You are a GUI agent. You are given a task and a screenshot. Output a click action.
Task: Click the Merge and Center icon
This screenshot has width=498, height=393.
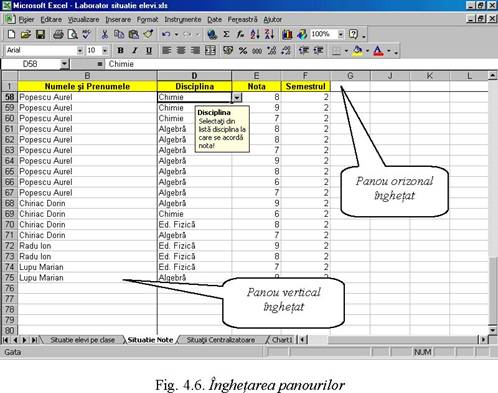pos(210,51)
